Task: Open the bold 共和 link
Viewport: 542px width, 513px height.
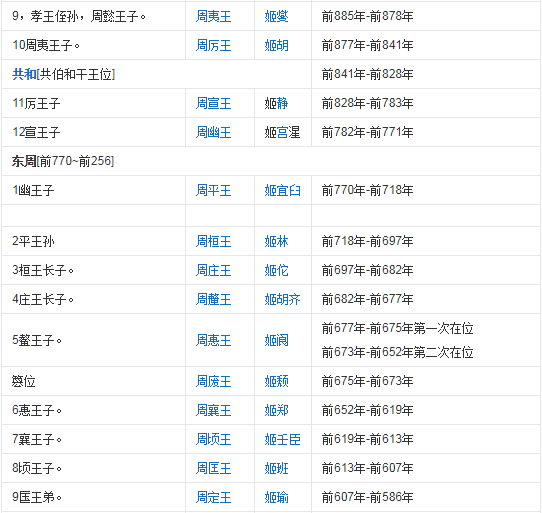Action: pos(24,74)
